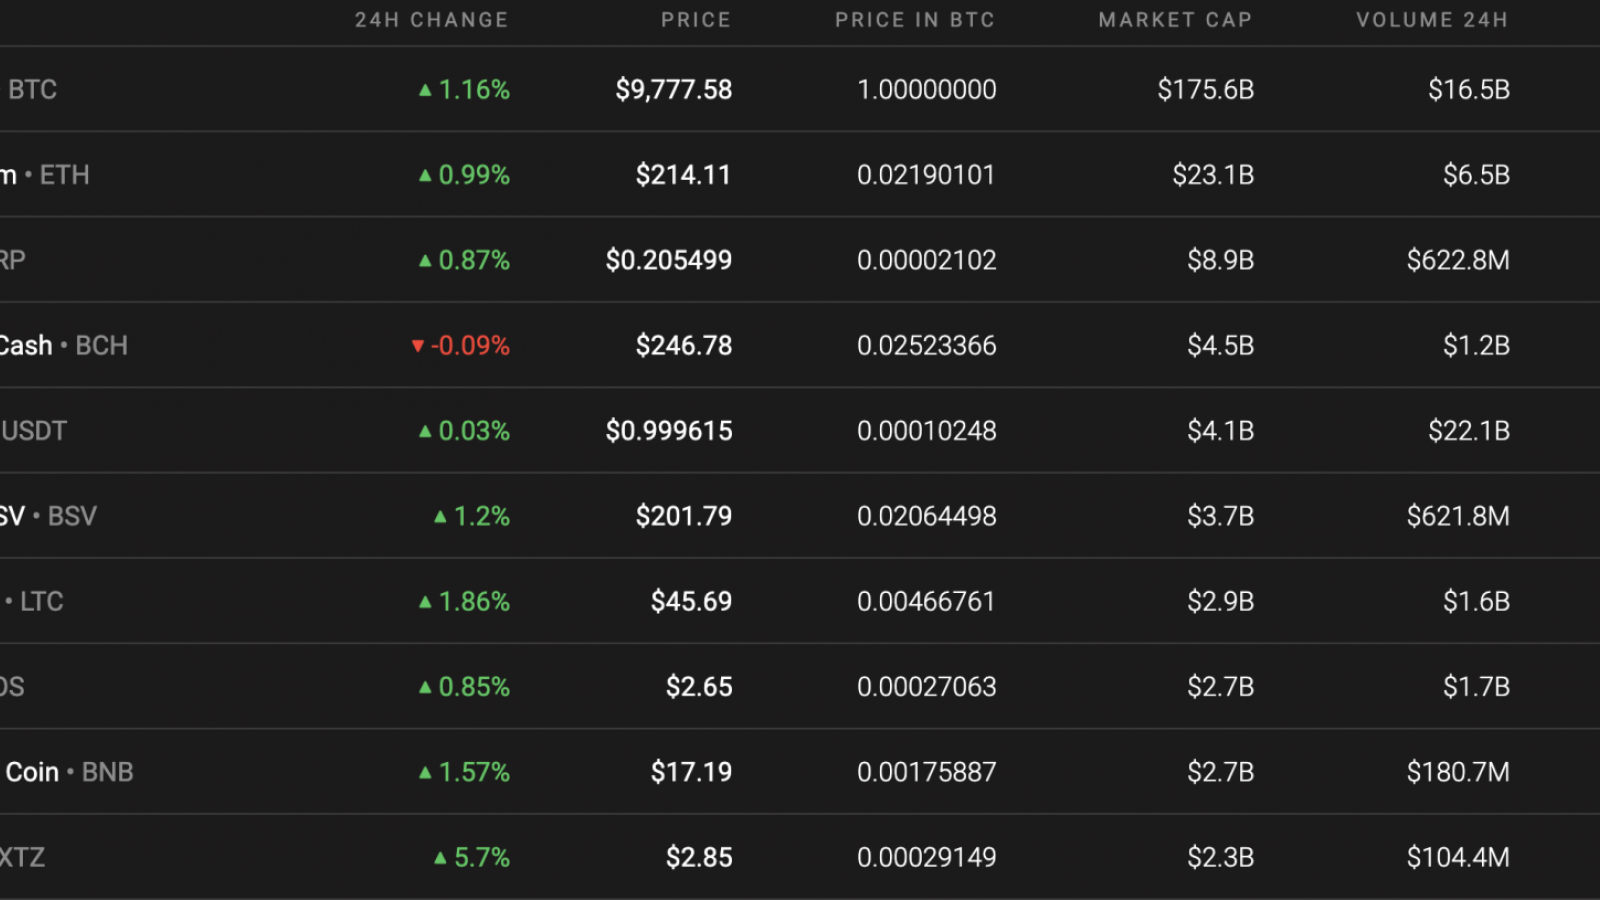The height and width of the screenshot is (900, 1600).
Task: Select the ETH price $214.11
Action: click(x=684, y=175)
